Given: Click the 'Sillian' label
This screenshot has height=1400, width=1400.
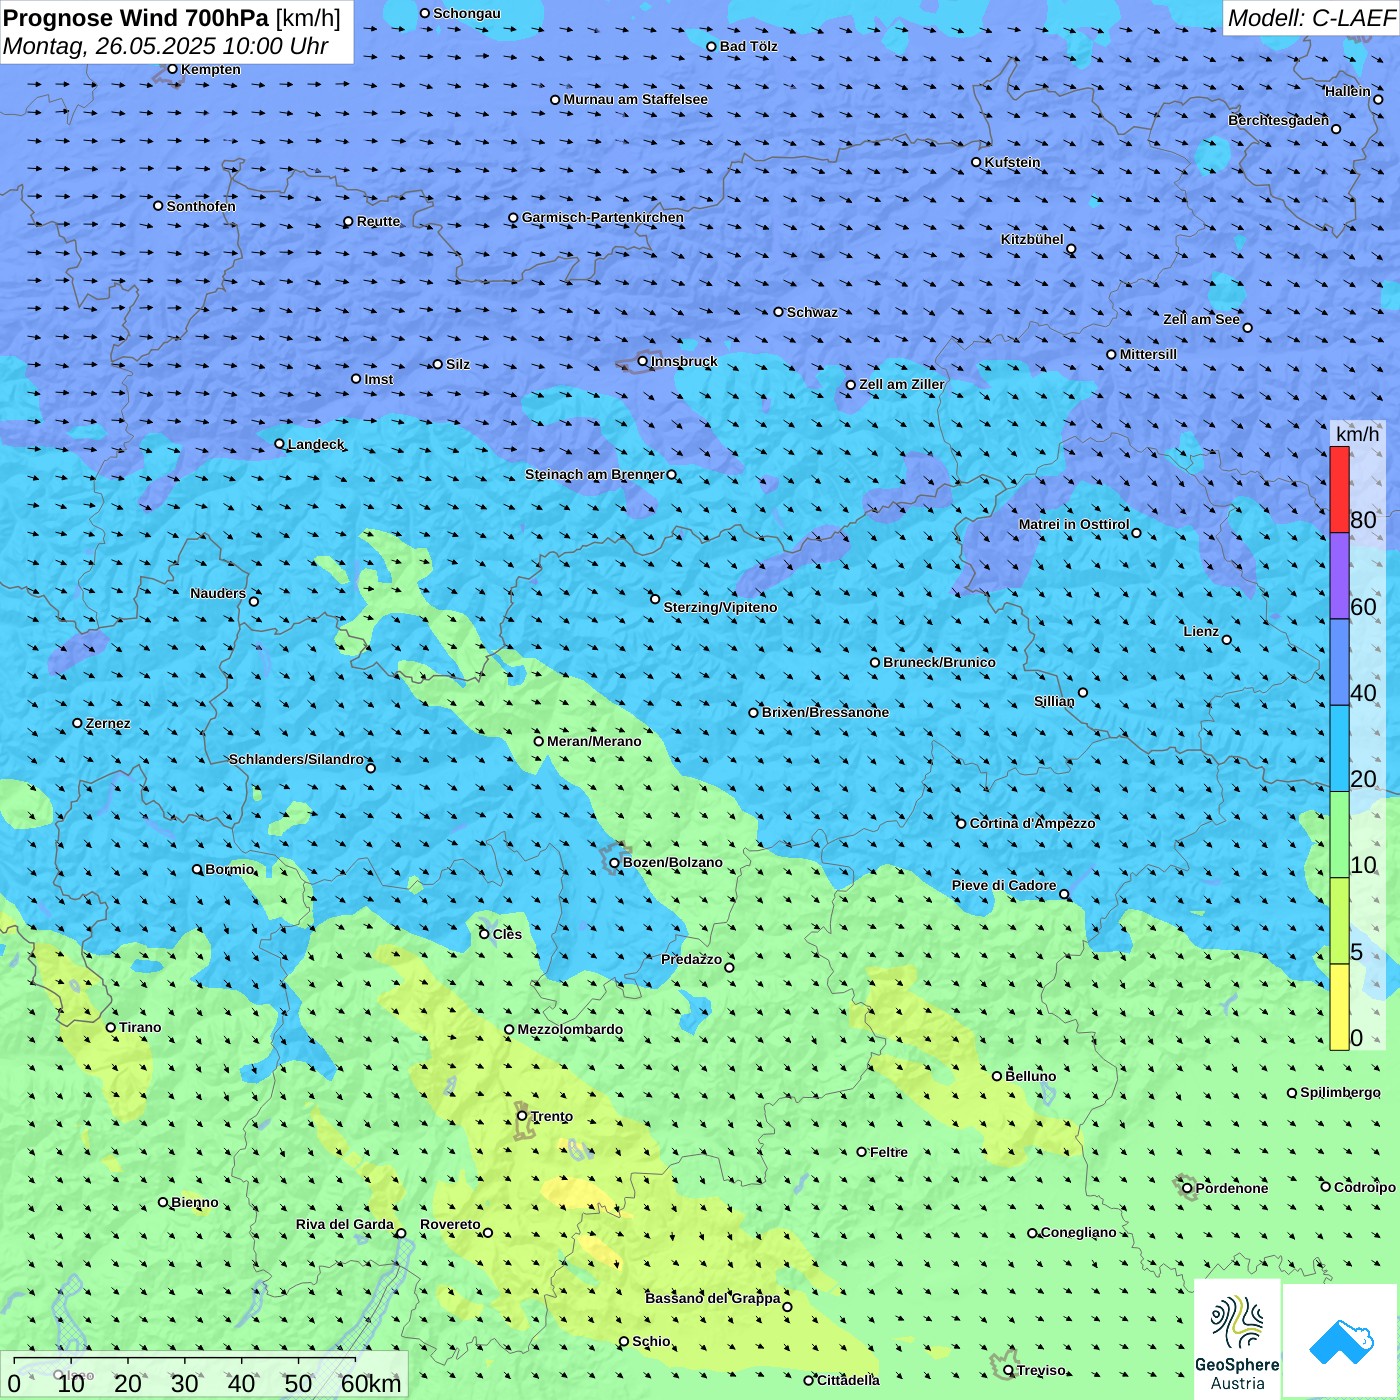Looking at the screenshot, I should point(1054,701).
